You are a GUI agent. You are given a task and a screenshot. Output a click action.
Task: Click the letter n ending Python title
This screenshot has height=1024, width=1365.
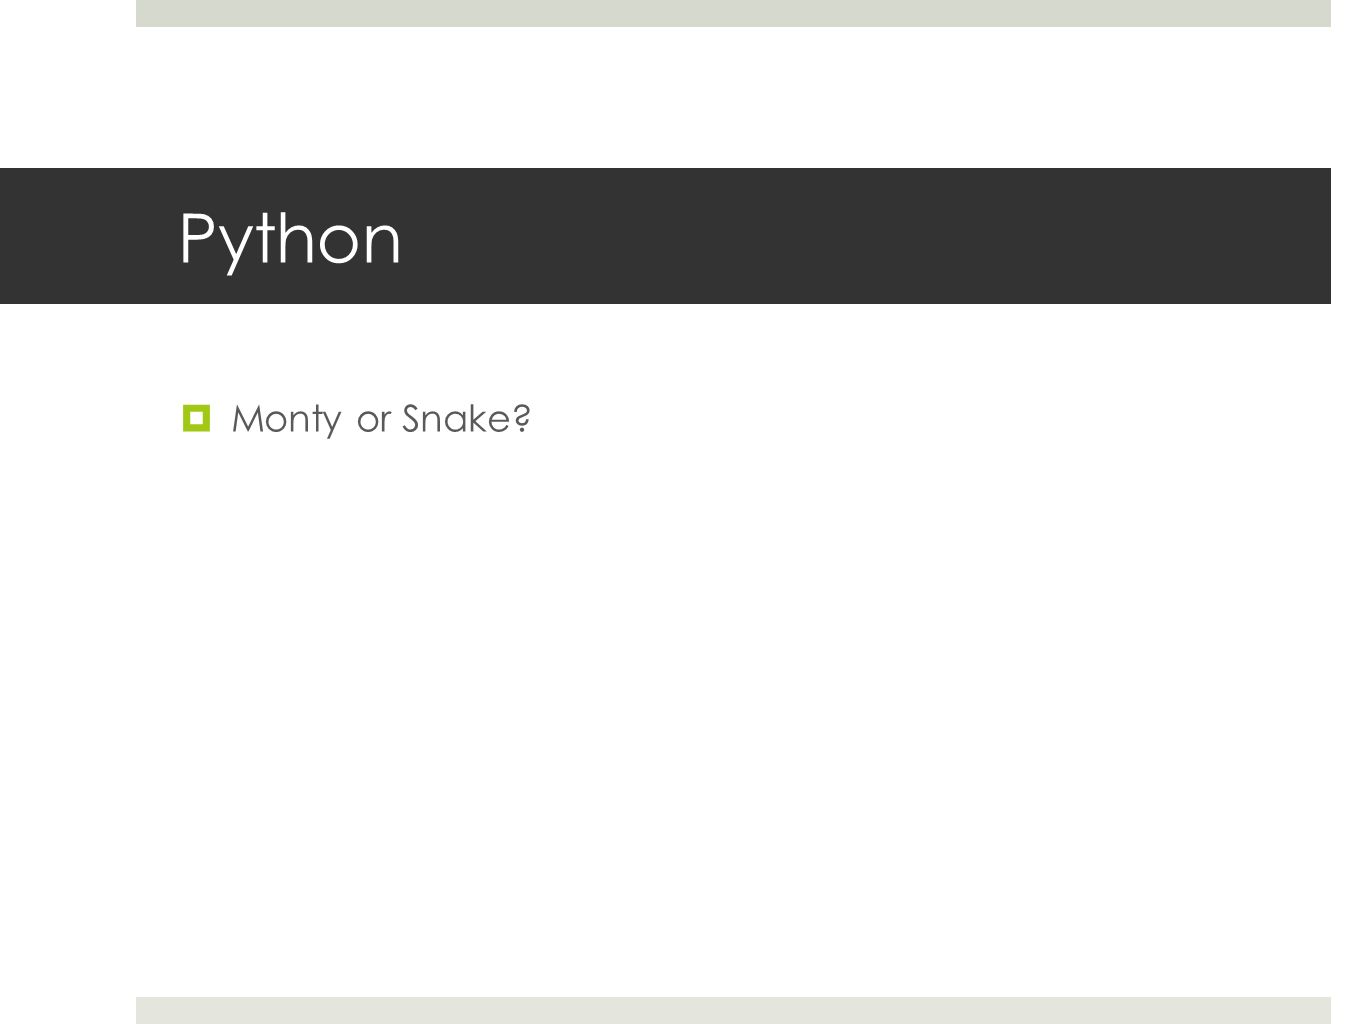pyautogui.click(x=382, y=244)
